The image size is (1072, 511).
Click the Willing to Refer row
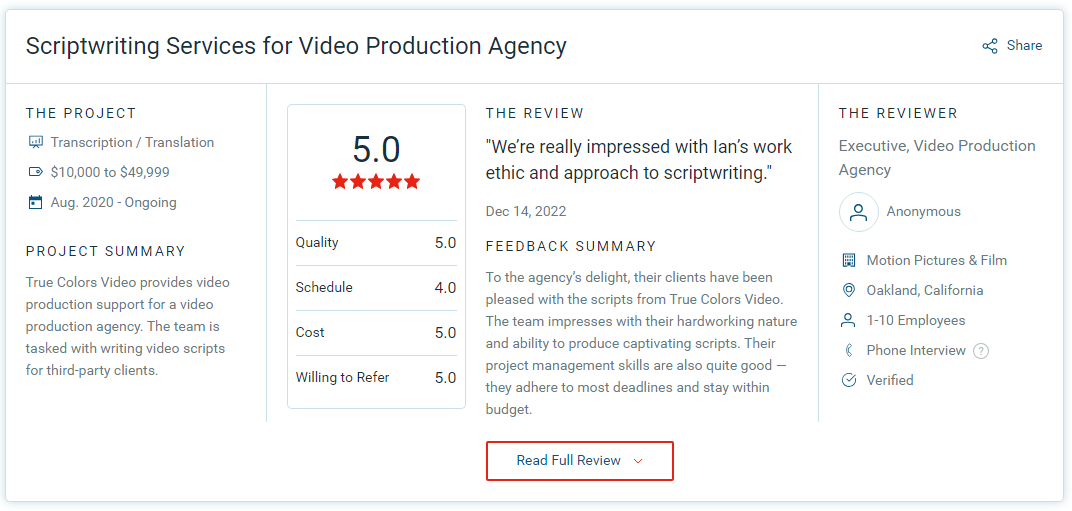click(x=376, y=378)
